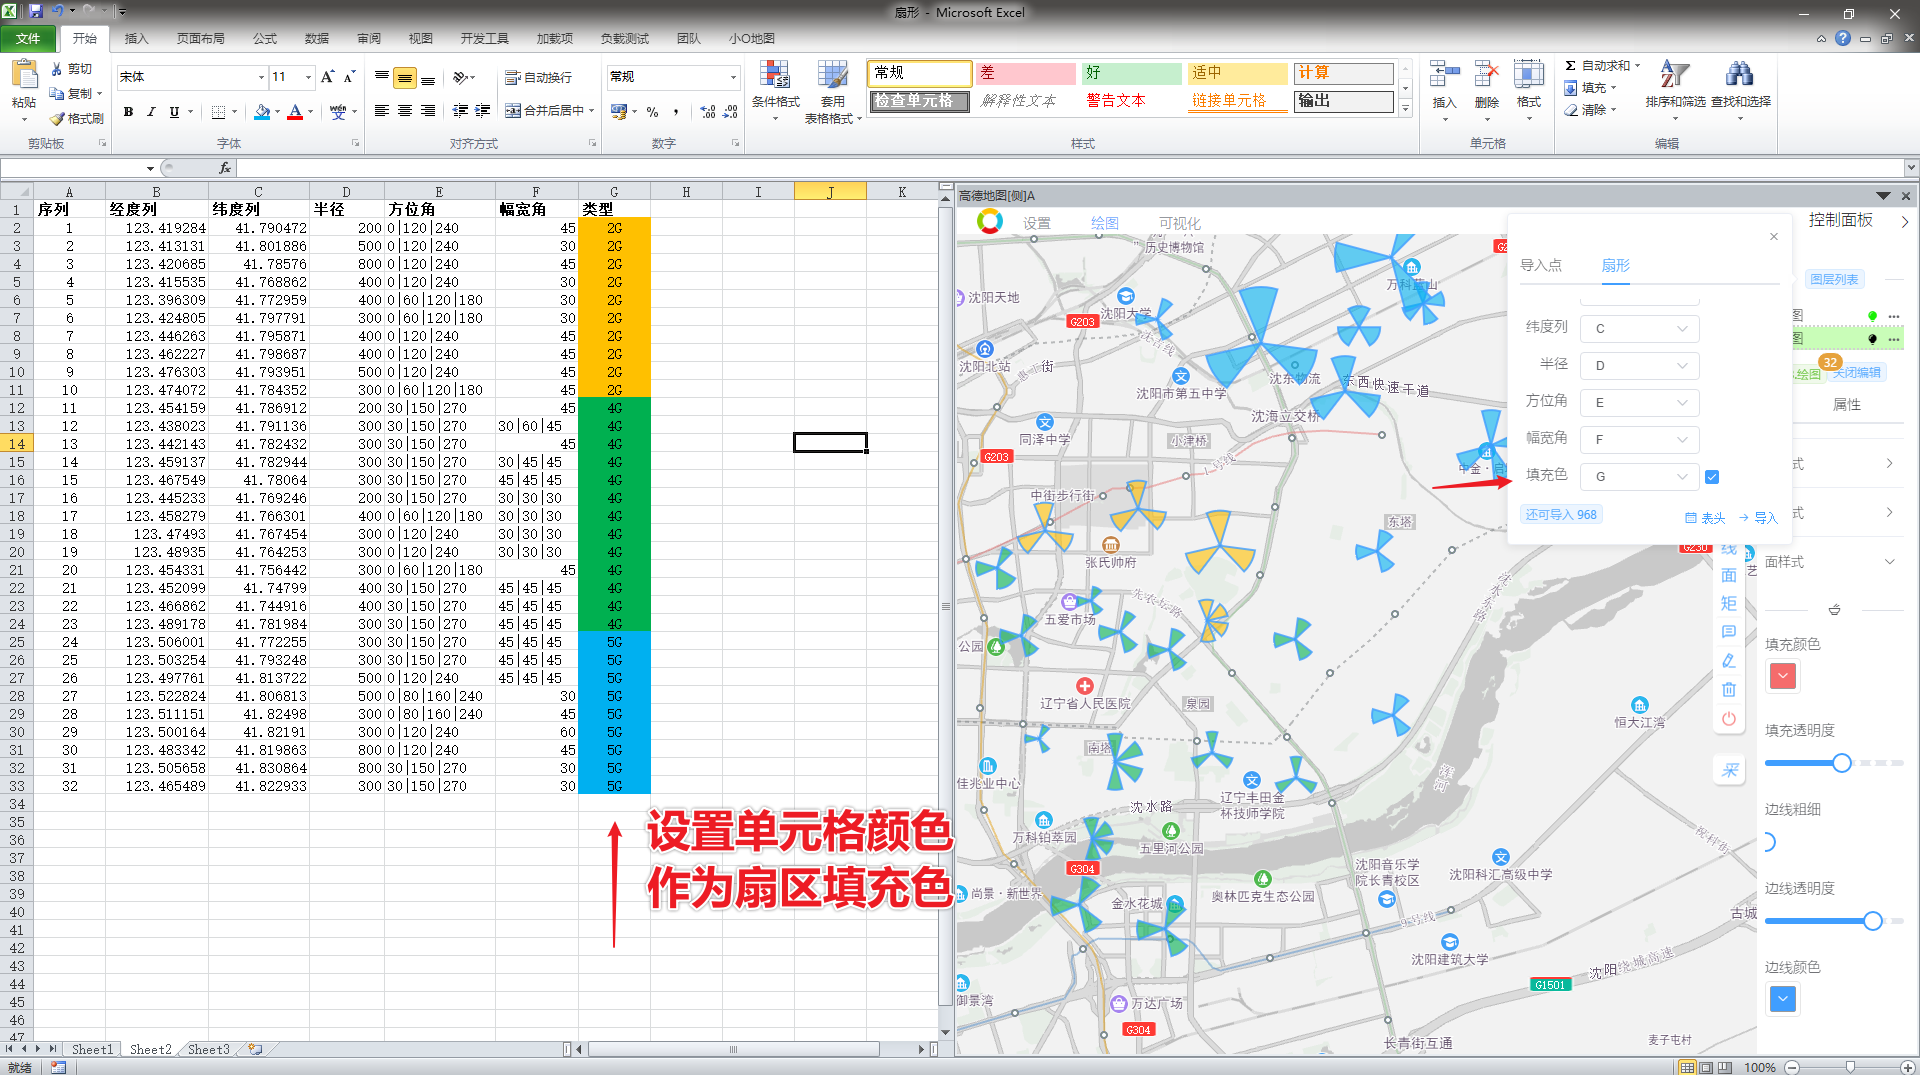Image resolution: width=1920 pixels, height=1075 pixels.
Task: Activate the Format Painter (格式刷) brush
Action: 57,118
